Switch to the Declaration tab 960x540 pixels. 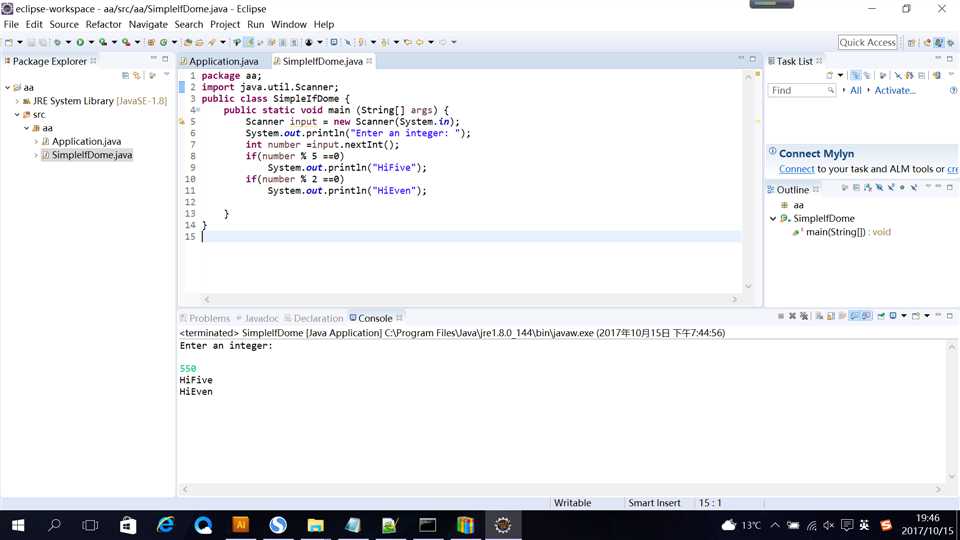coord(313,318)
